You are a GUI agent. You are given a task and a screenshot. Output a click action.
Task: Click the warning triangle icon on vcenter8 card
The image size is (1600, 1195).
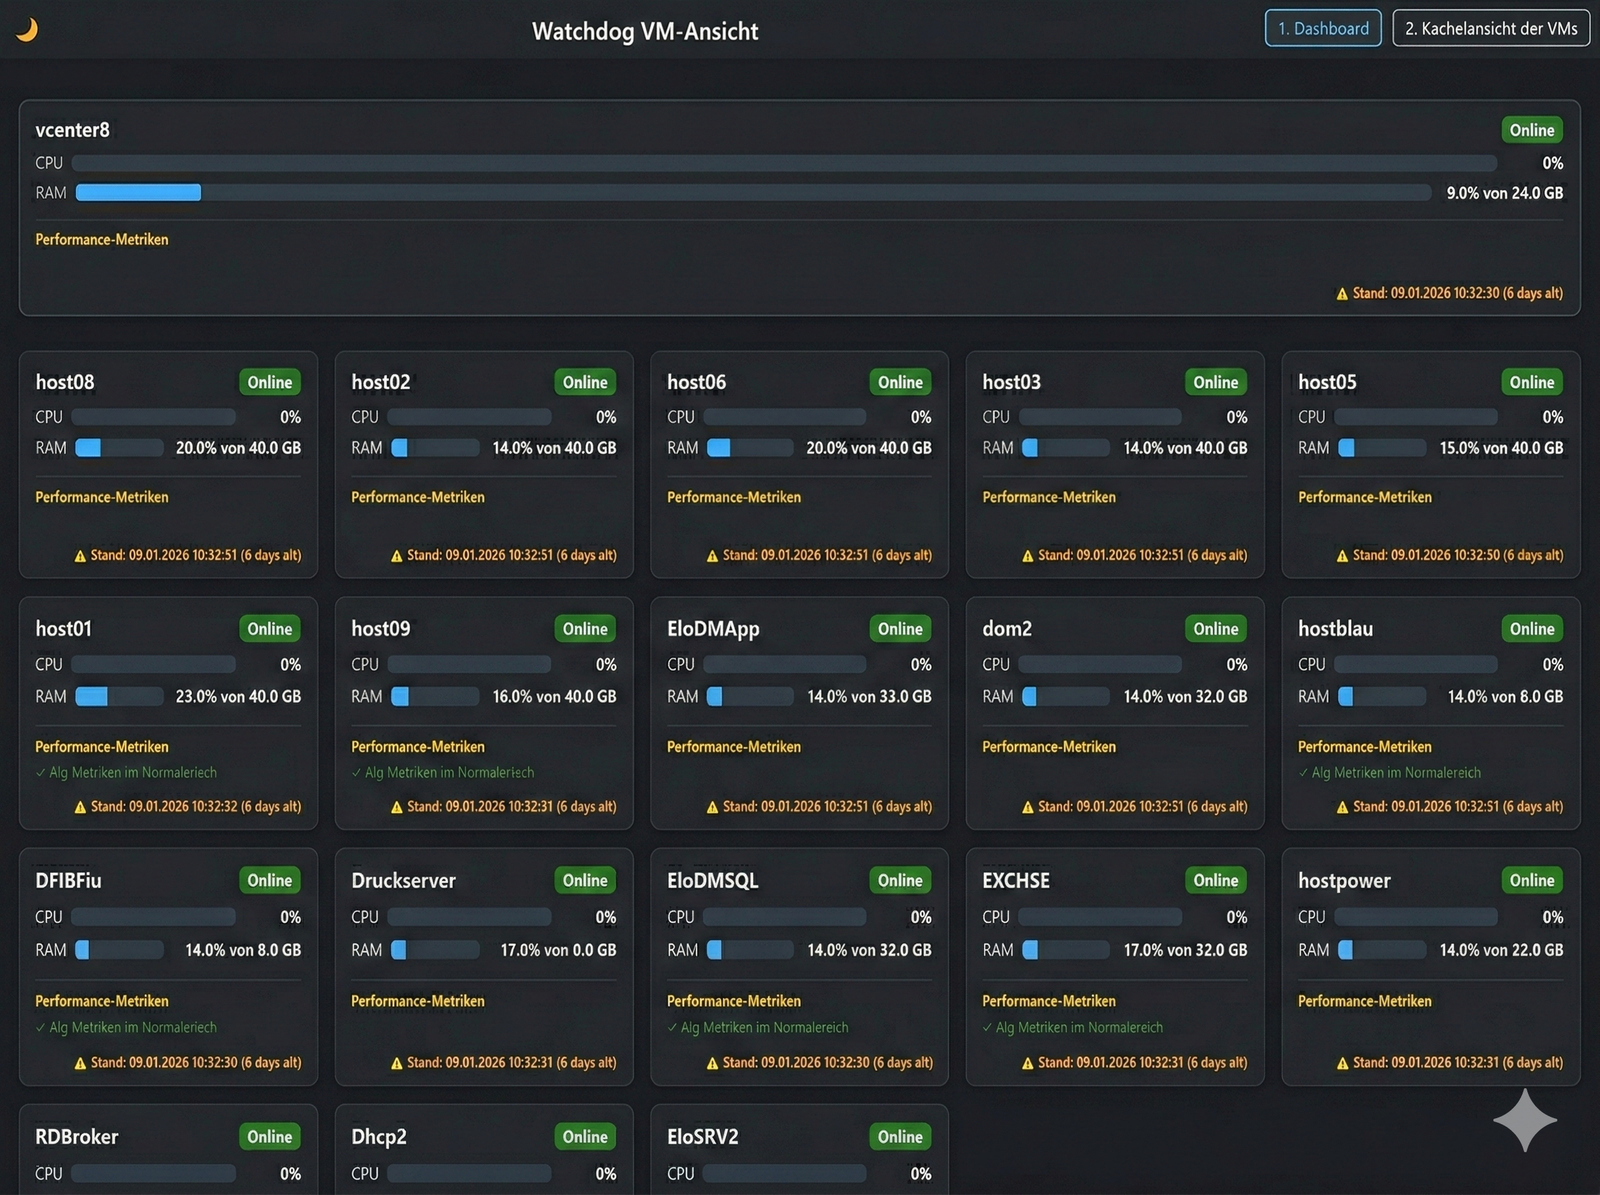pyautogui.click(x=1342, y=294)
